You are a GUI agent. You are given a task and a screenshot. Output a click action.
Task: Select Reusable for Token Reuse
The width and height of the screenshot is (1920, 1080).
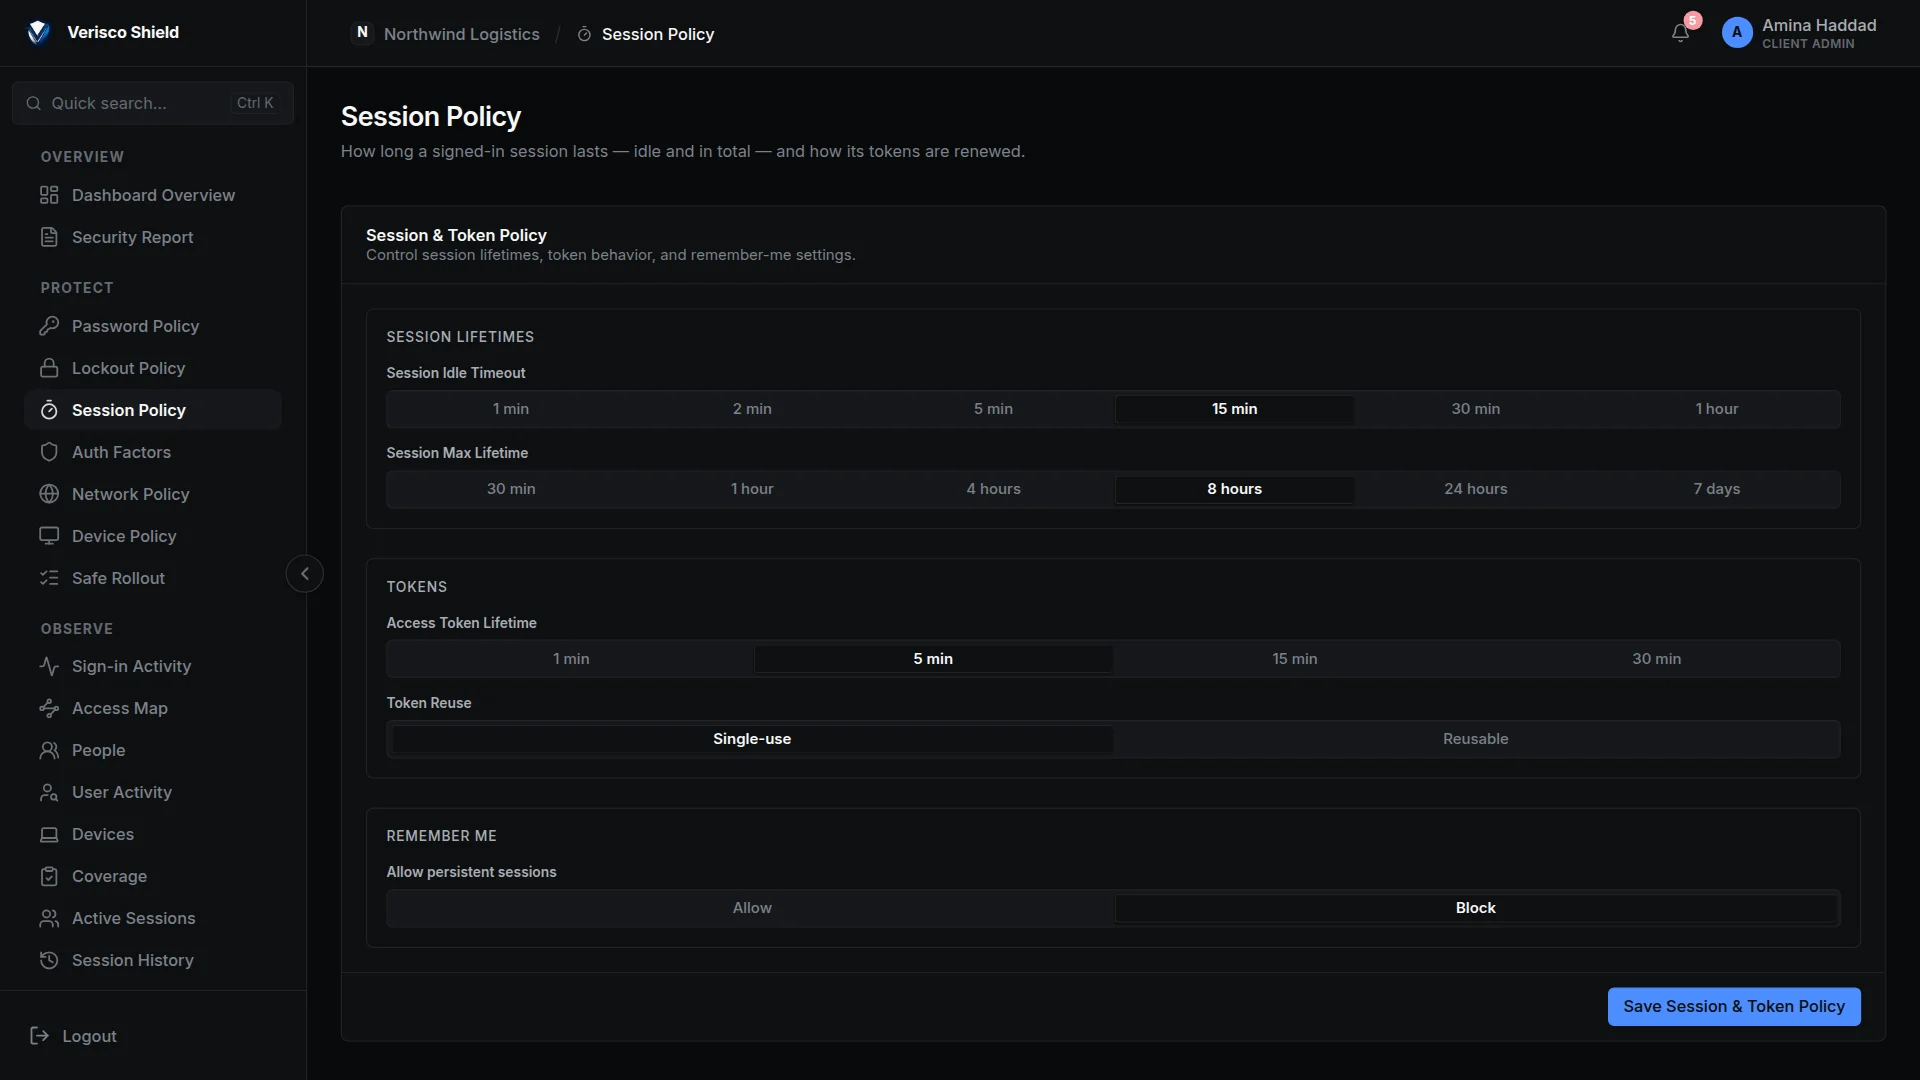[1475, 739]
